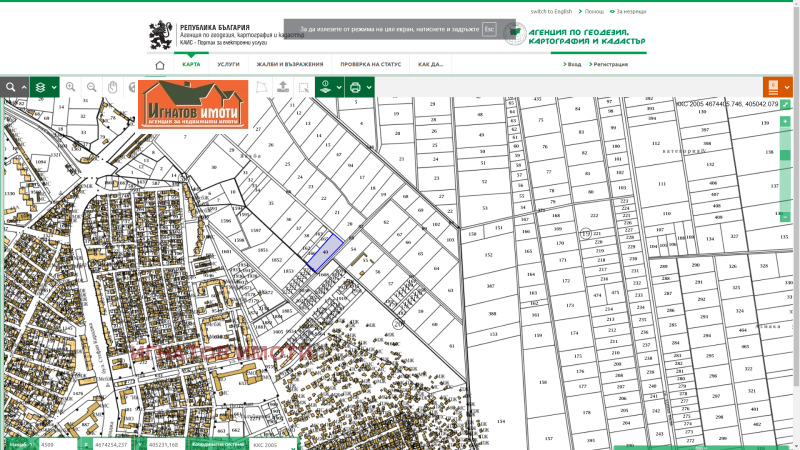
Task: Click the upload file icon
Action: (283, 87)
